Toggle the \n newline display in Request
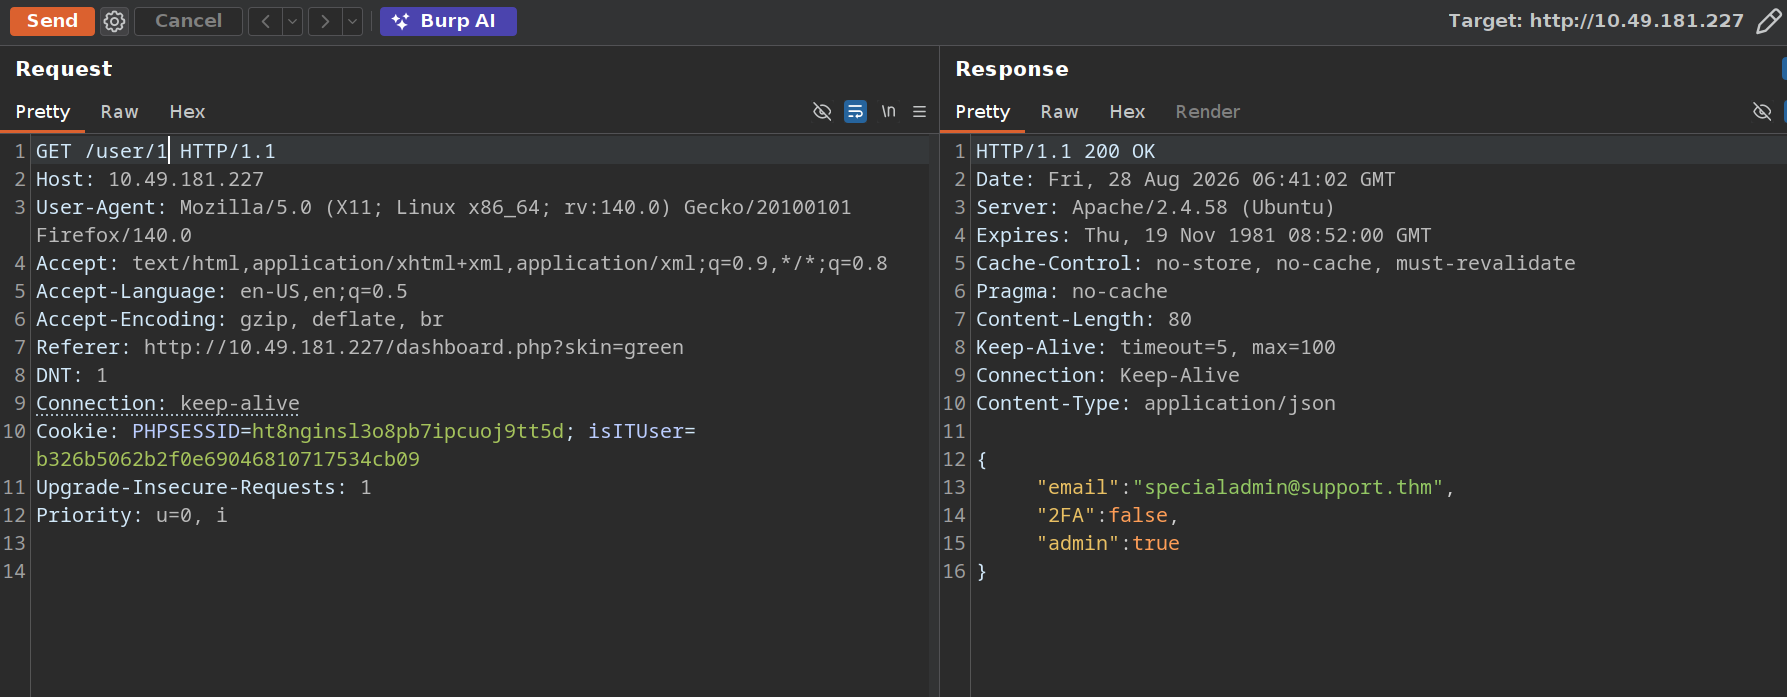 (x=888, y=112)
